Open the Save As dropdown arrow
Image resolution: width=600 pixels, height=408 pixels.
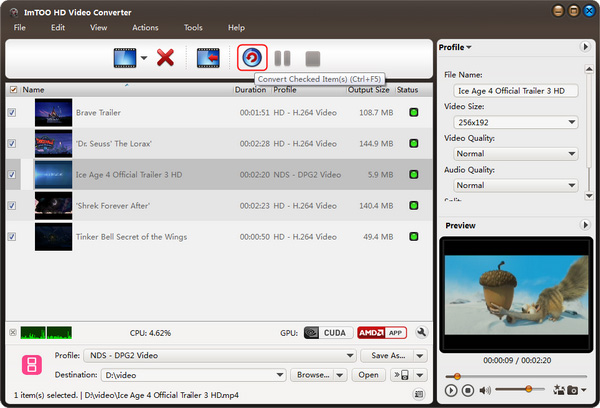click(x=420, y=356)
